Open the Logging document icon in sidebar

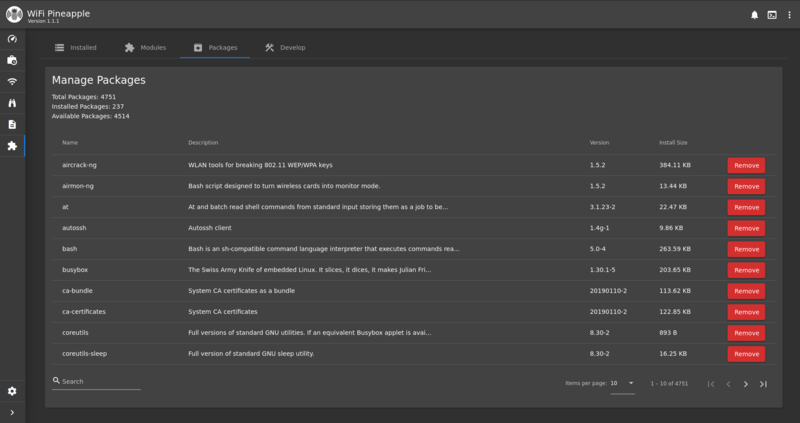[x=12, y=124]
